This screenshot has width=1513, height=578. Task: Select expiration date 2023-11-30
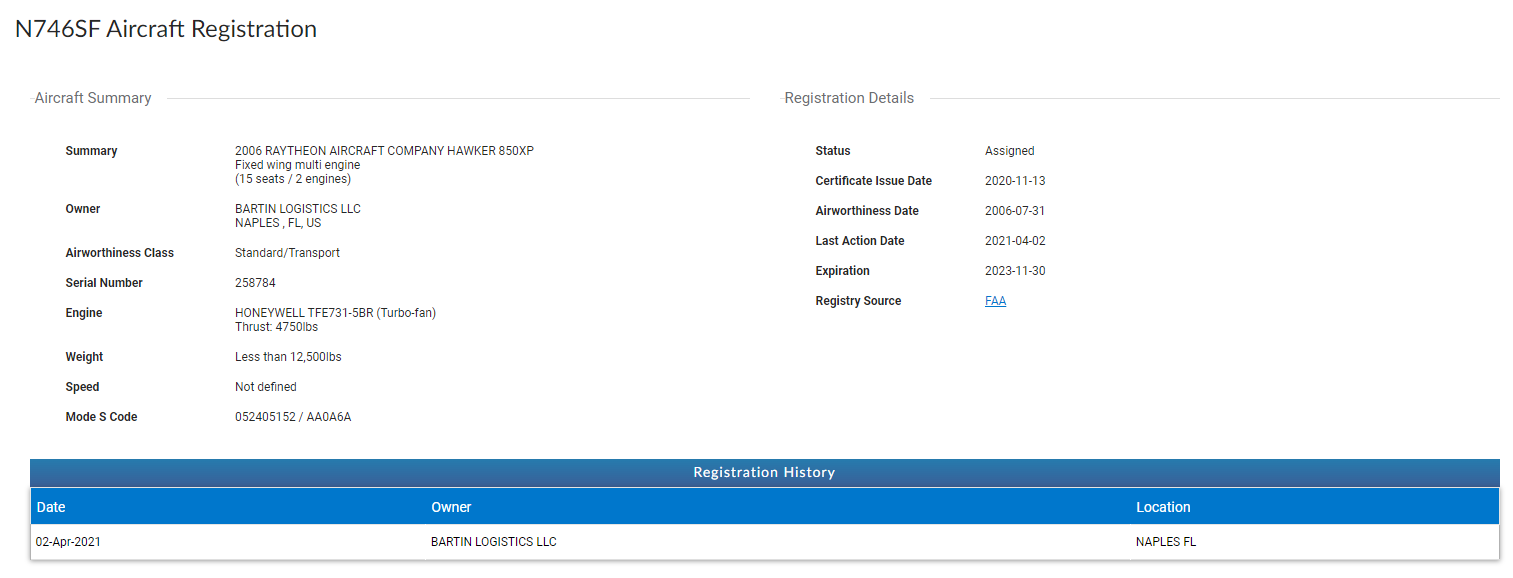point(1015,271)
